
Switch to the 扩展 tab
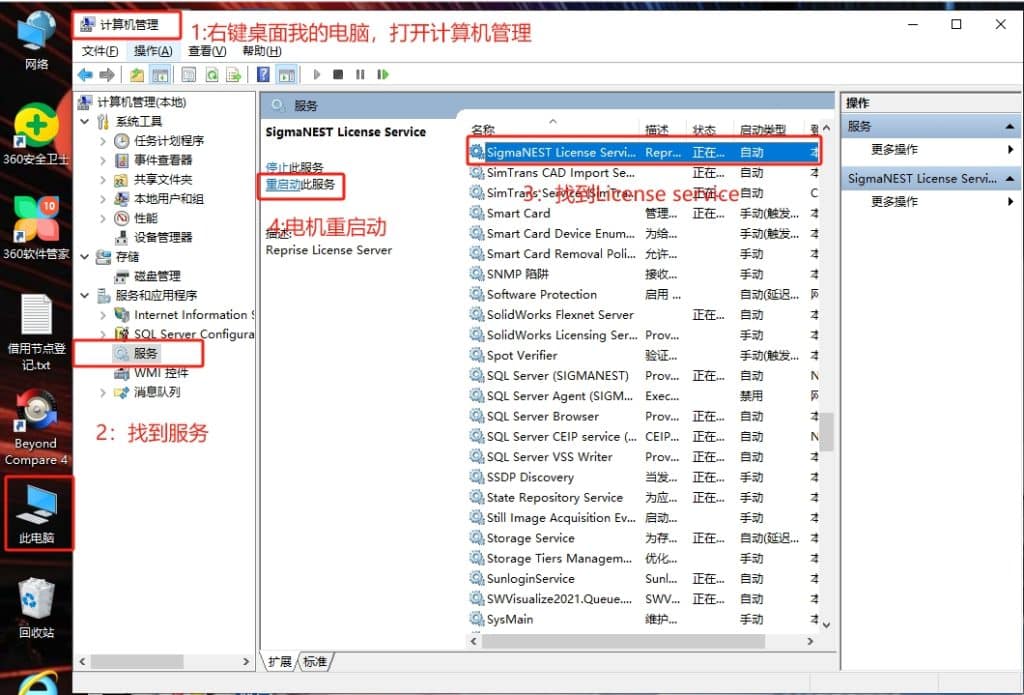coord(280,662)
